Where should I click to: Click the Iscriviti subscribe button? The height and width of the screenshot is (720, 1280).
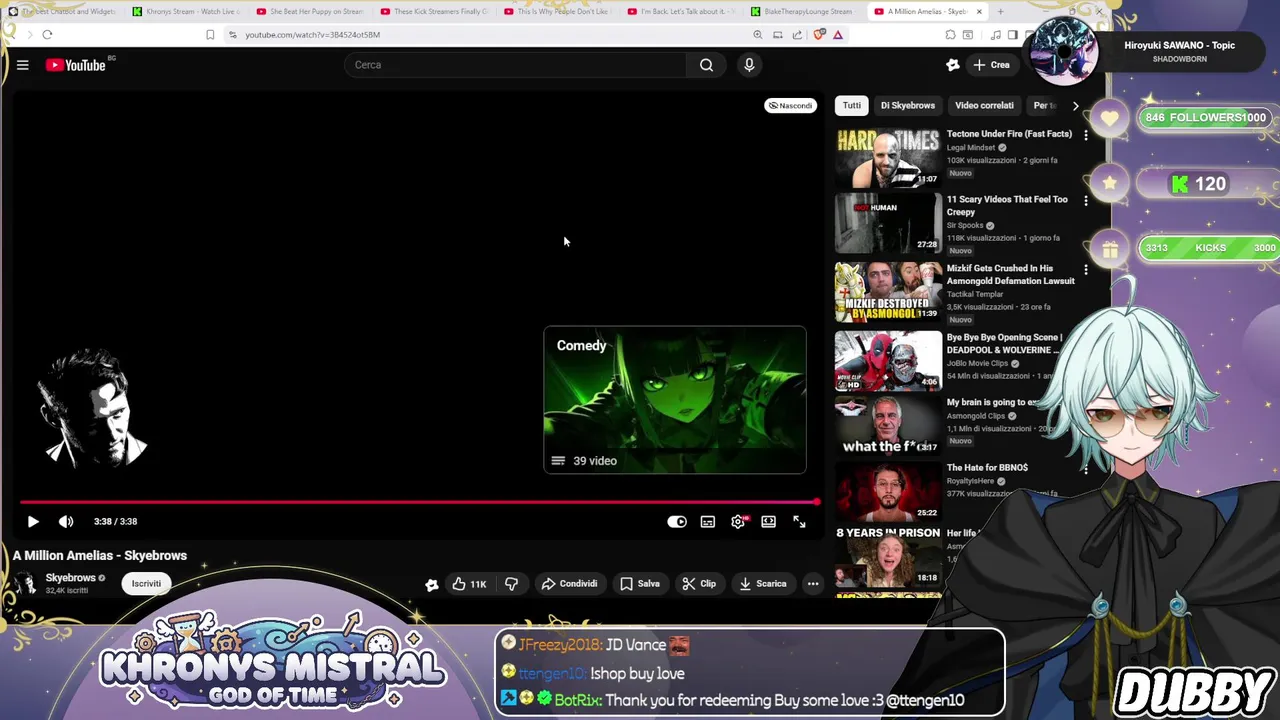[146, 583]
